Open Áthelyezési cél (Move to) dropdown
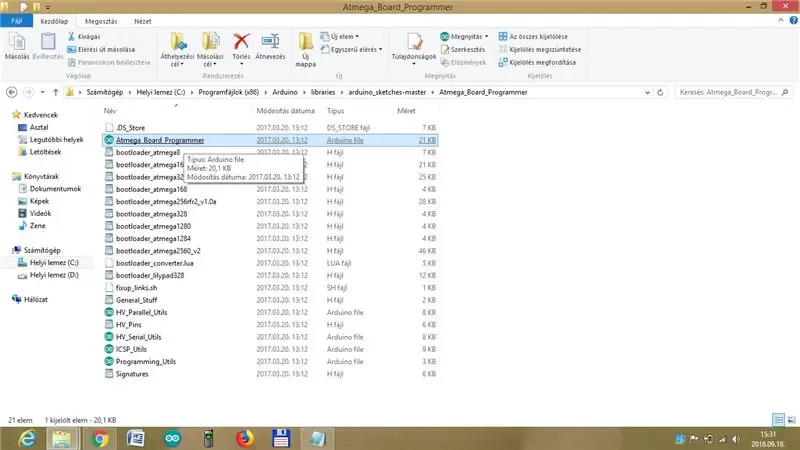800x450 pixels. (177, 61)
